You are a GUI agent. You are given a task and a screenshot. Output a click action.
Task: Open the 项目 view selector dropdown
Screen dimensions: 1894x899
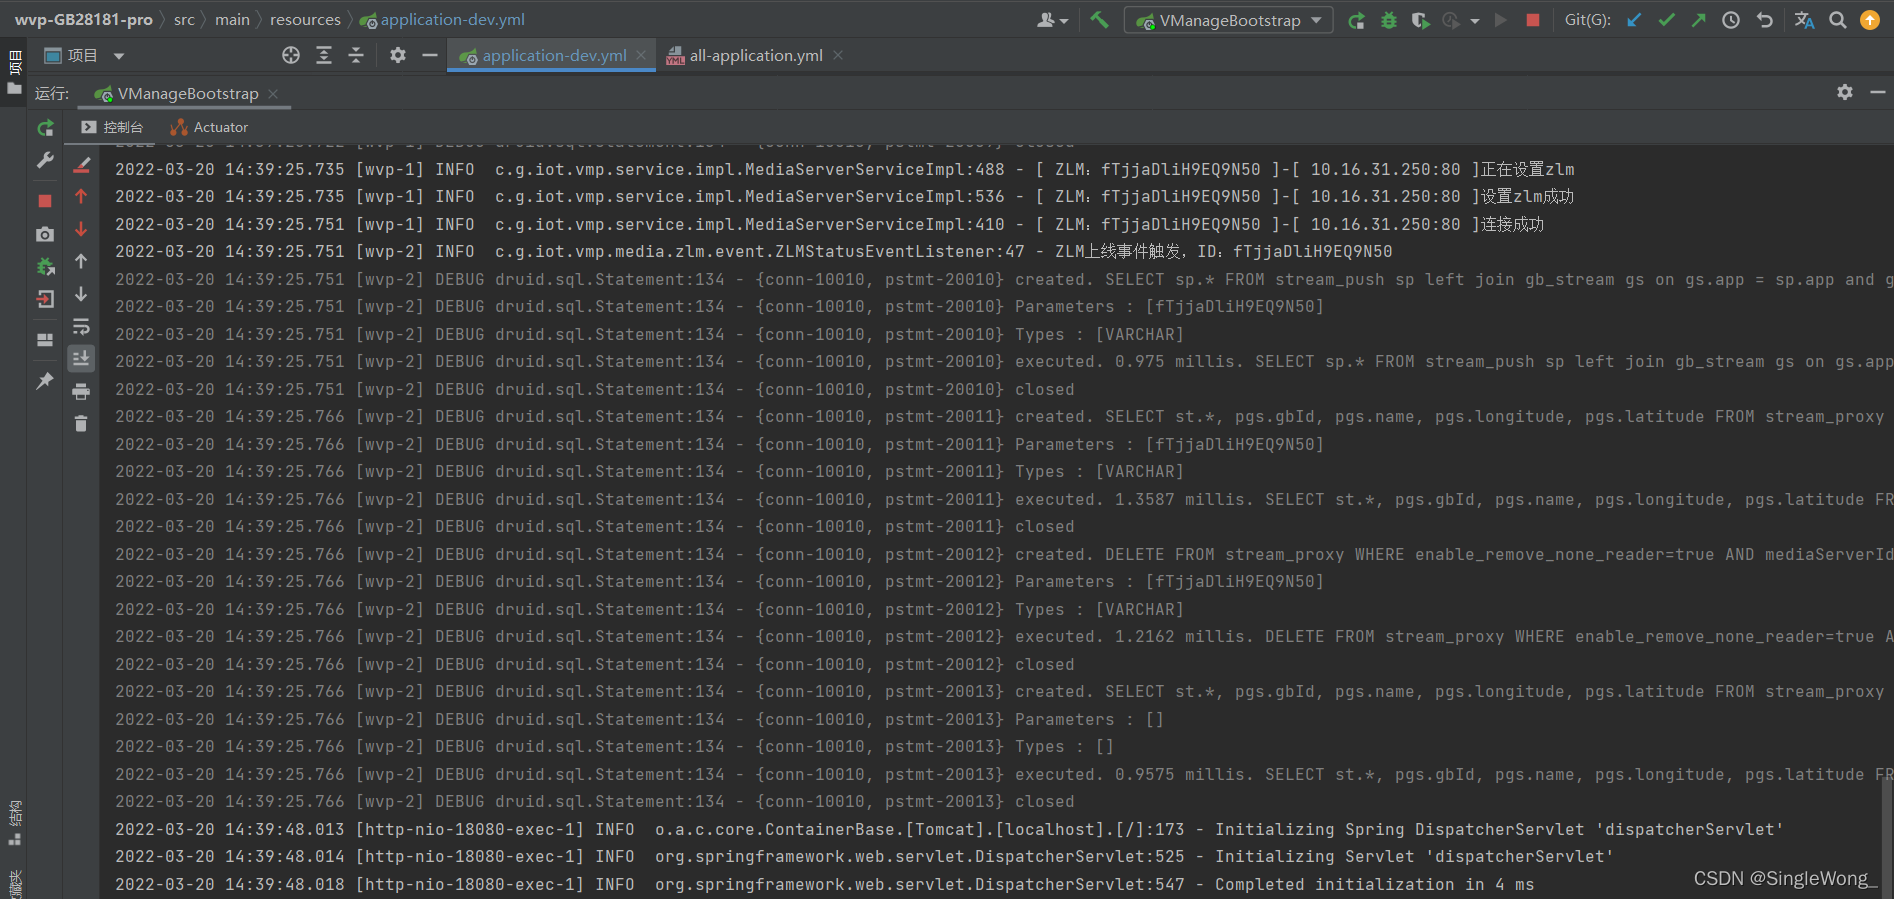(84, 56)
